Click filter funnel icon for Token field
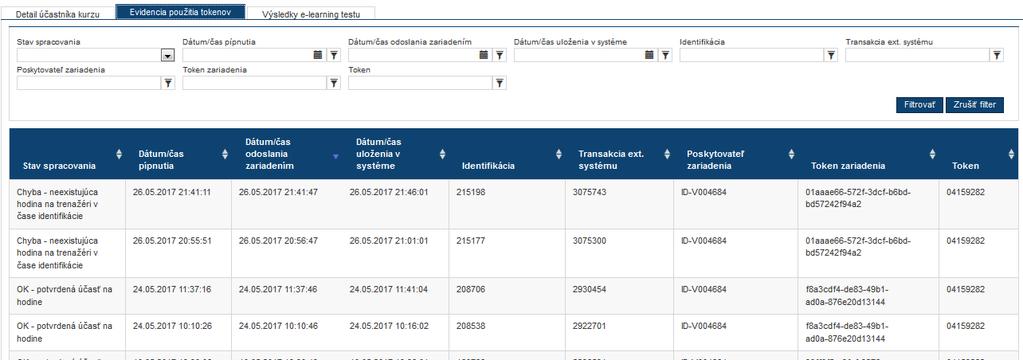This screenshot has height=360, width=1023. tap(499, 83)
